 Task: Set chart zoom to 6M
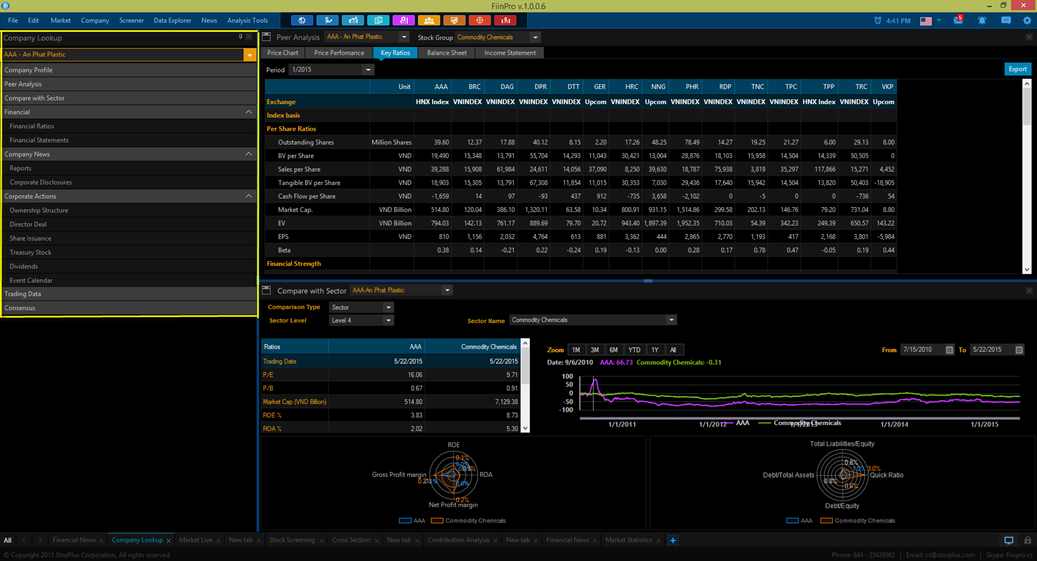point(614,349)
